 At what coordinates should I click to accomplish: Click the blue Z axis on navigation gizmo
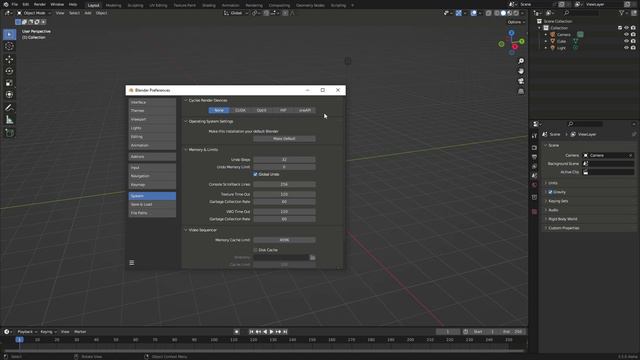click(x=511, y=33)
